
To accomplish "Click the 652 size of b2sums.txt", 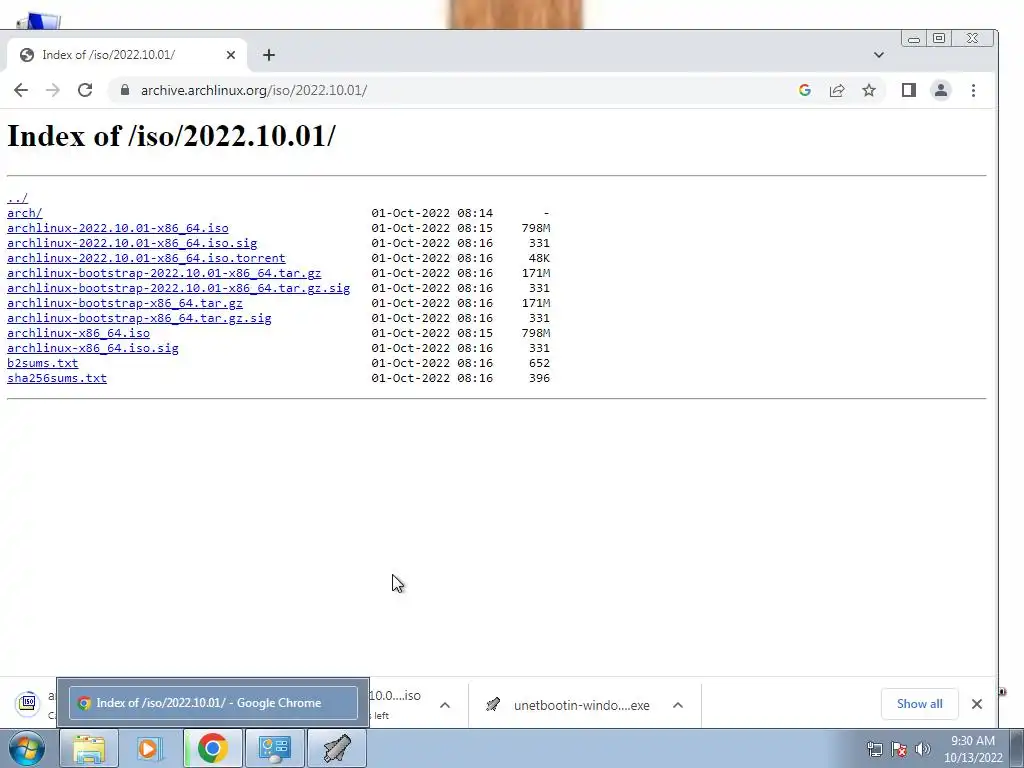I will pyautogui.click(x=539, y=363).
